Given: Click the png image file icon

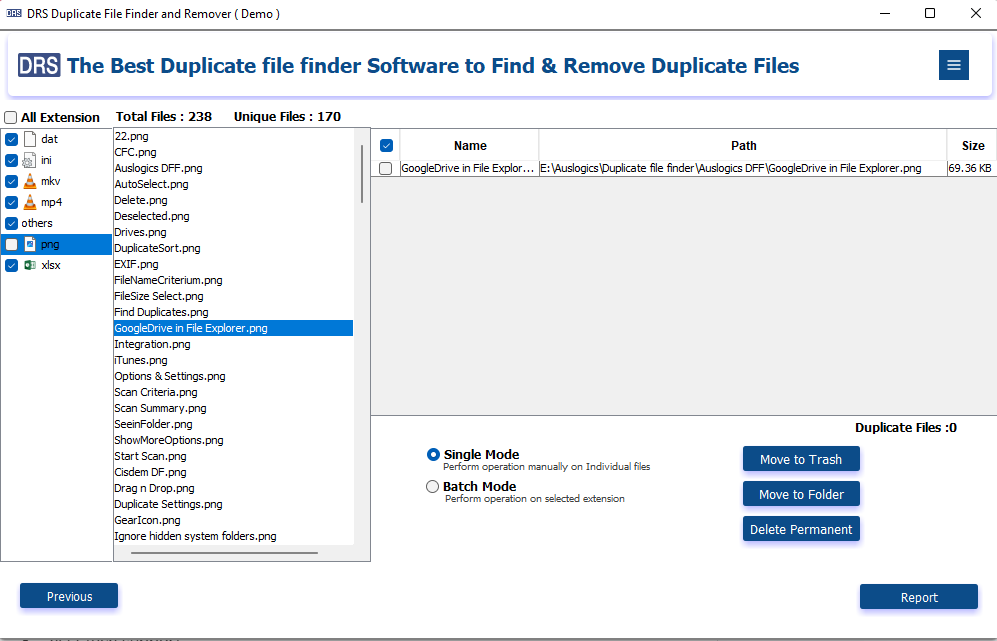Looking at the screenshot, I should pos(30,244).
